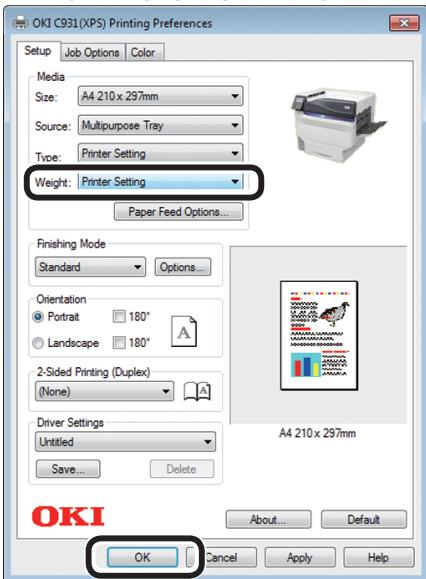Select the Setup tab
Image resolution: width=426 pixels, height=579 pixels.
click(x=38, y=51)
